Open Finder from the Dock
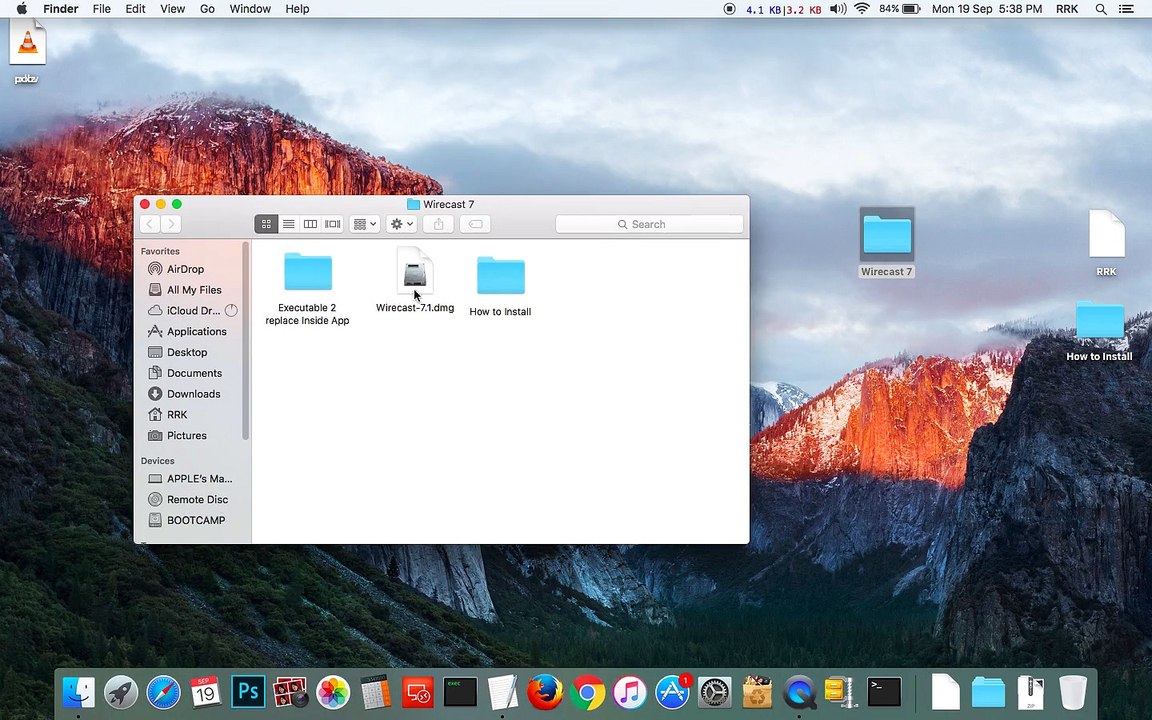Viewport: 1152px width, 720px height. click(x=79, y=692)
